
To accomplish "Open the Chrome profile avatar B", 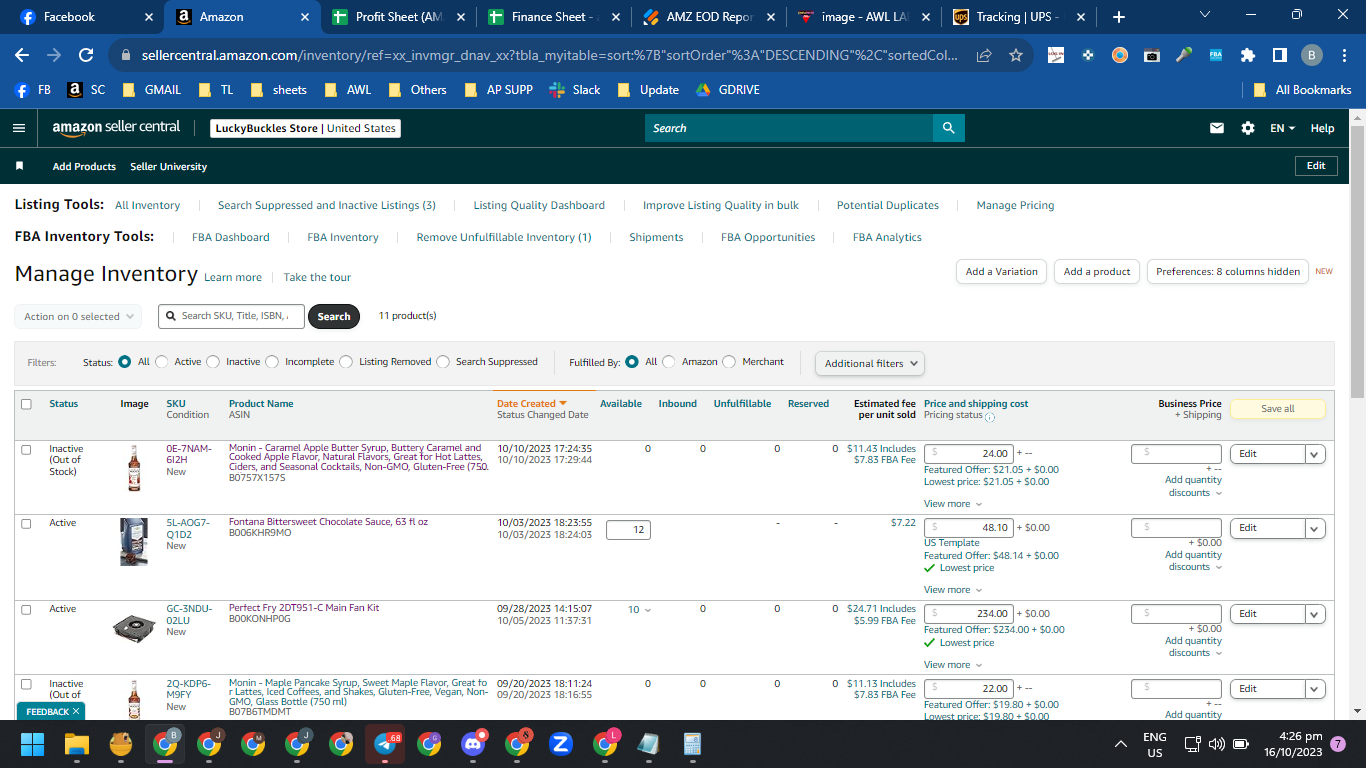I will (1311, 55).
